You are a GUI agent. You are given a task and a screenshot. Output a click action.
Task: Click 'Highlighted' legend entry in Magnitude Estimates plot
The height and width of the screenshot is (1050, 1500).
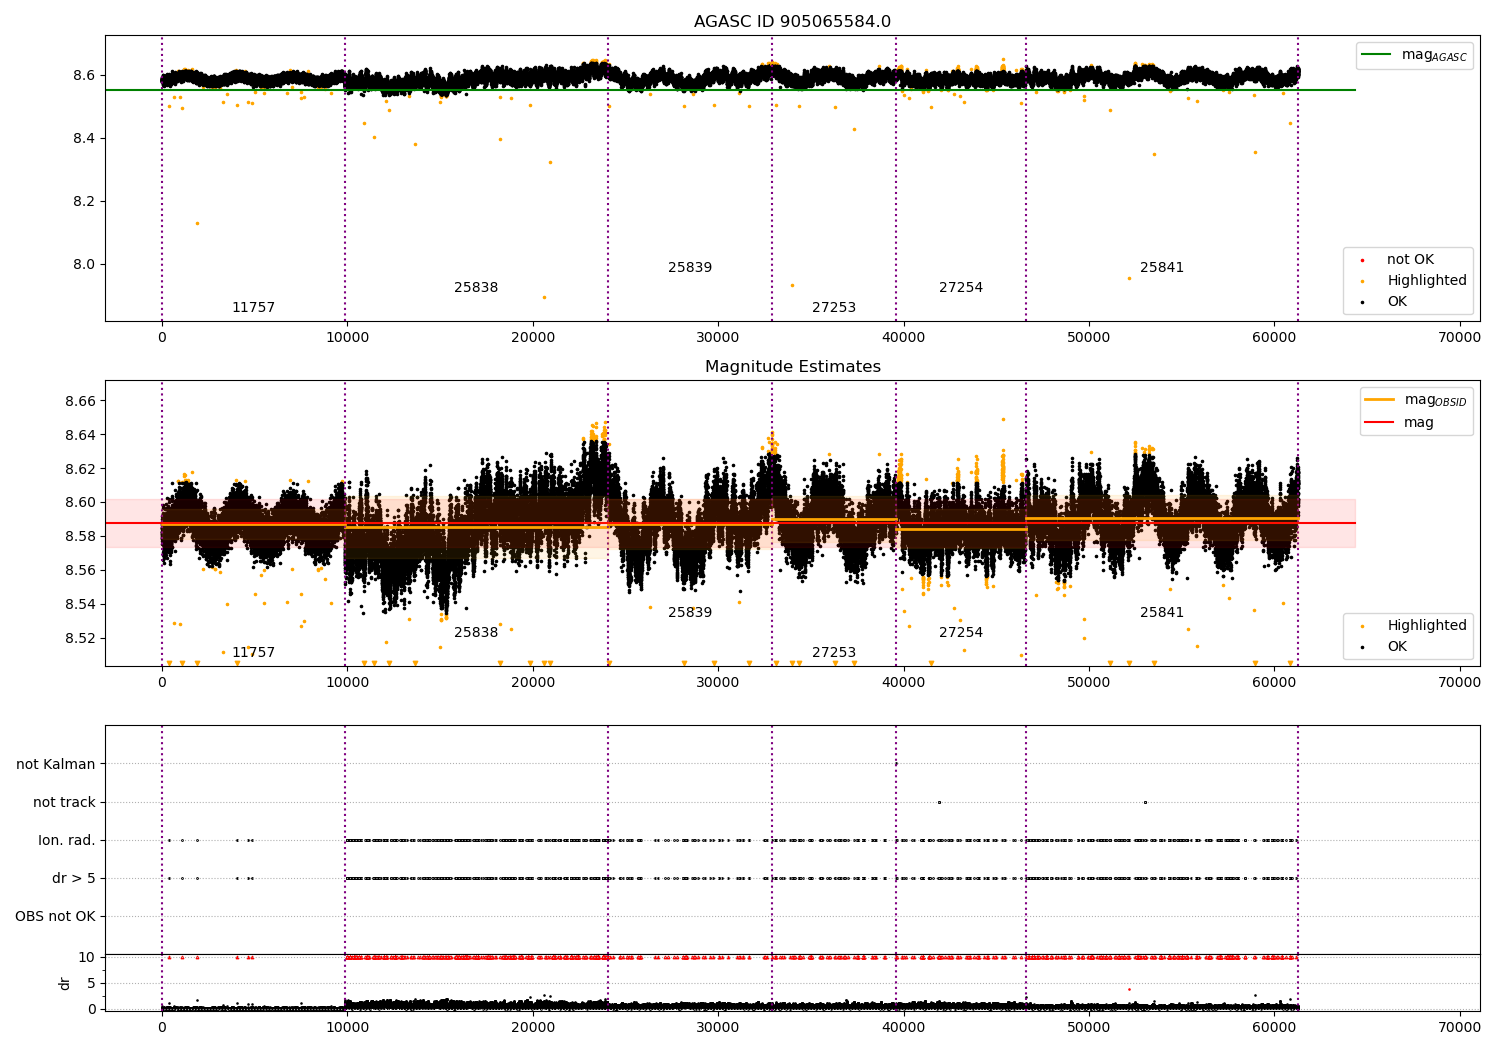[1427, 626]
